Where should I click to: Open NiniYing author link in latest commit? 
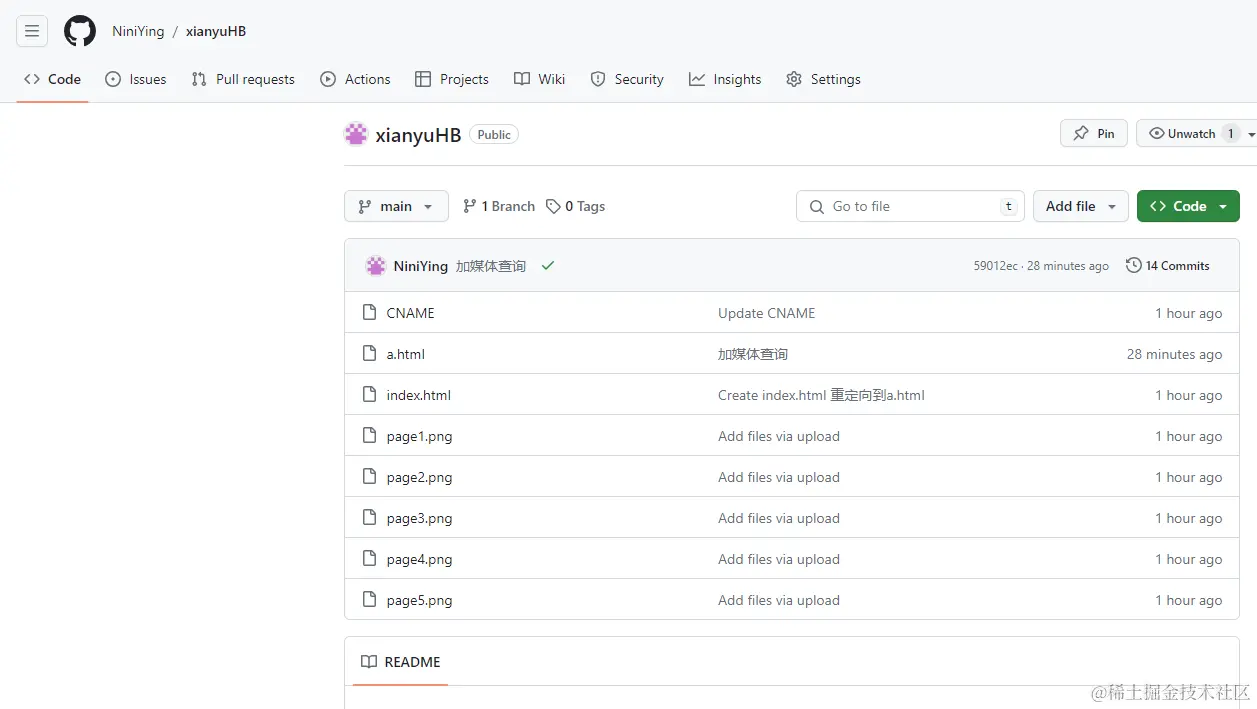pyautogui.click(x=421, y=266)
